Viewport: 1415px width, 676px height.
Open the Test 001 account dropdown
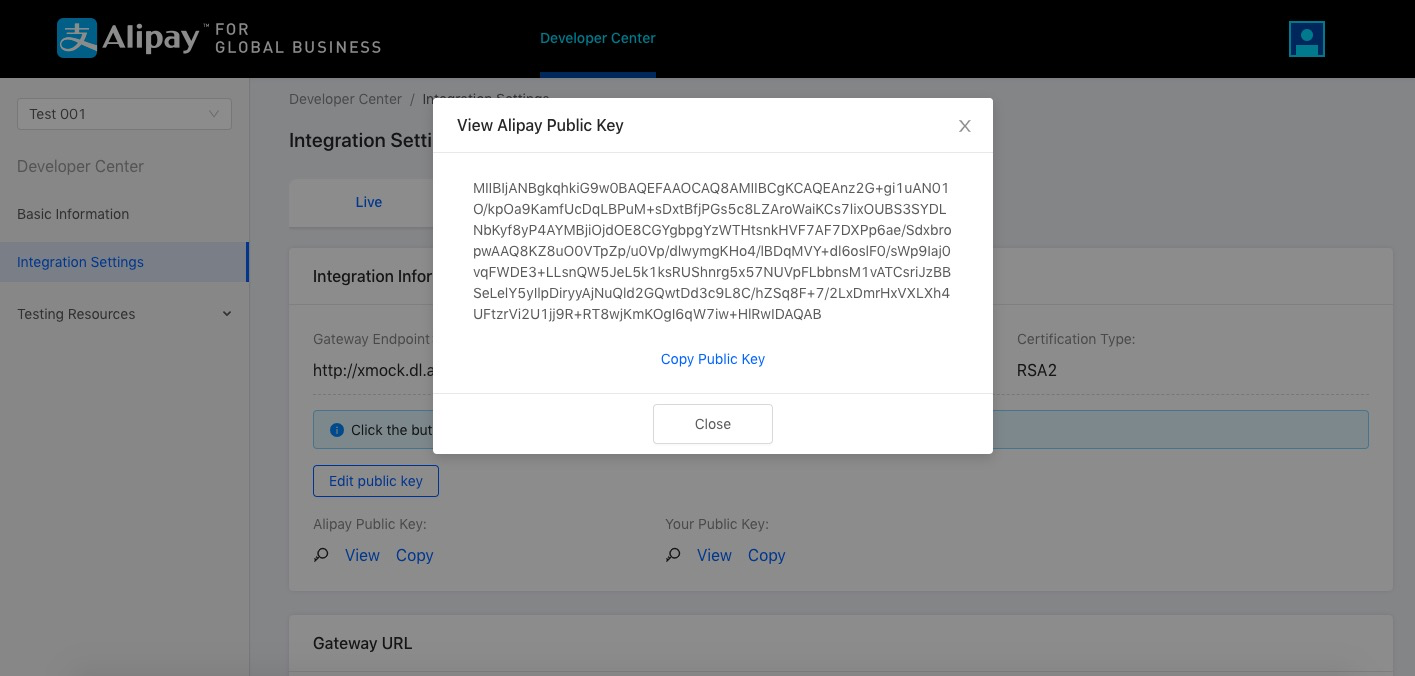tap(124, 114)
